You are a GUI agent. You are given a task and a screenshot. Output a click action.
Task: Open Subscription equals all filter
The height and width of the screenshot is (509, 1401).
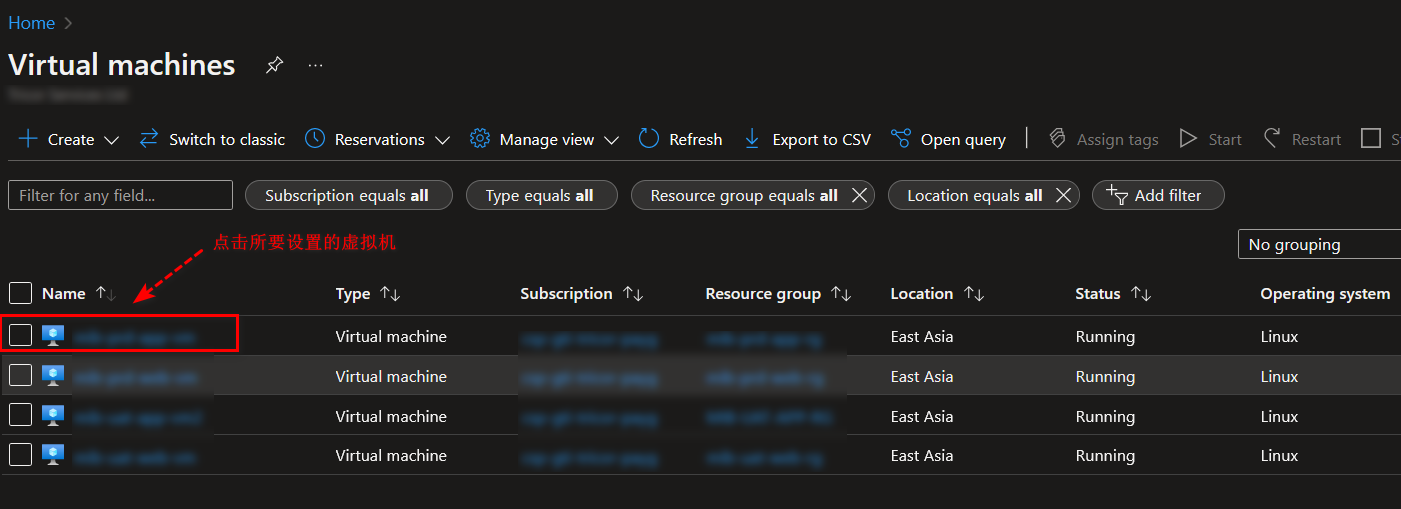(x=349, y=195)
